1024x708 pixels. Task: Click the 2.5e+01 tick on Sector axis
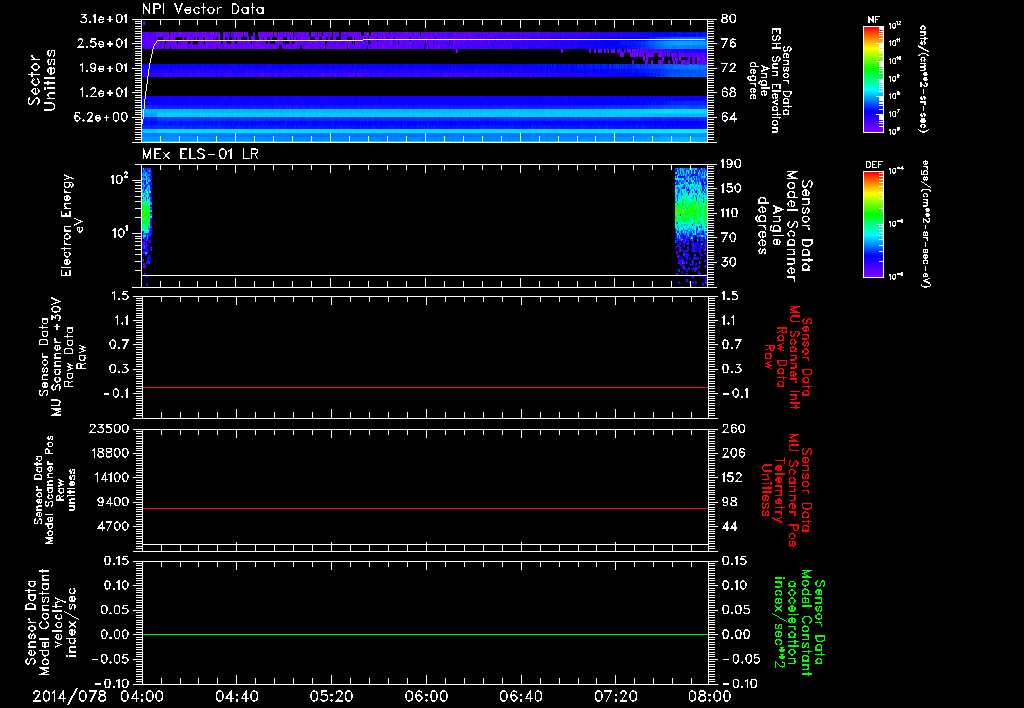click(x=103, y=43)
